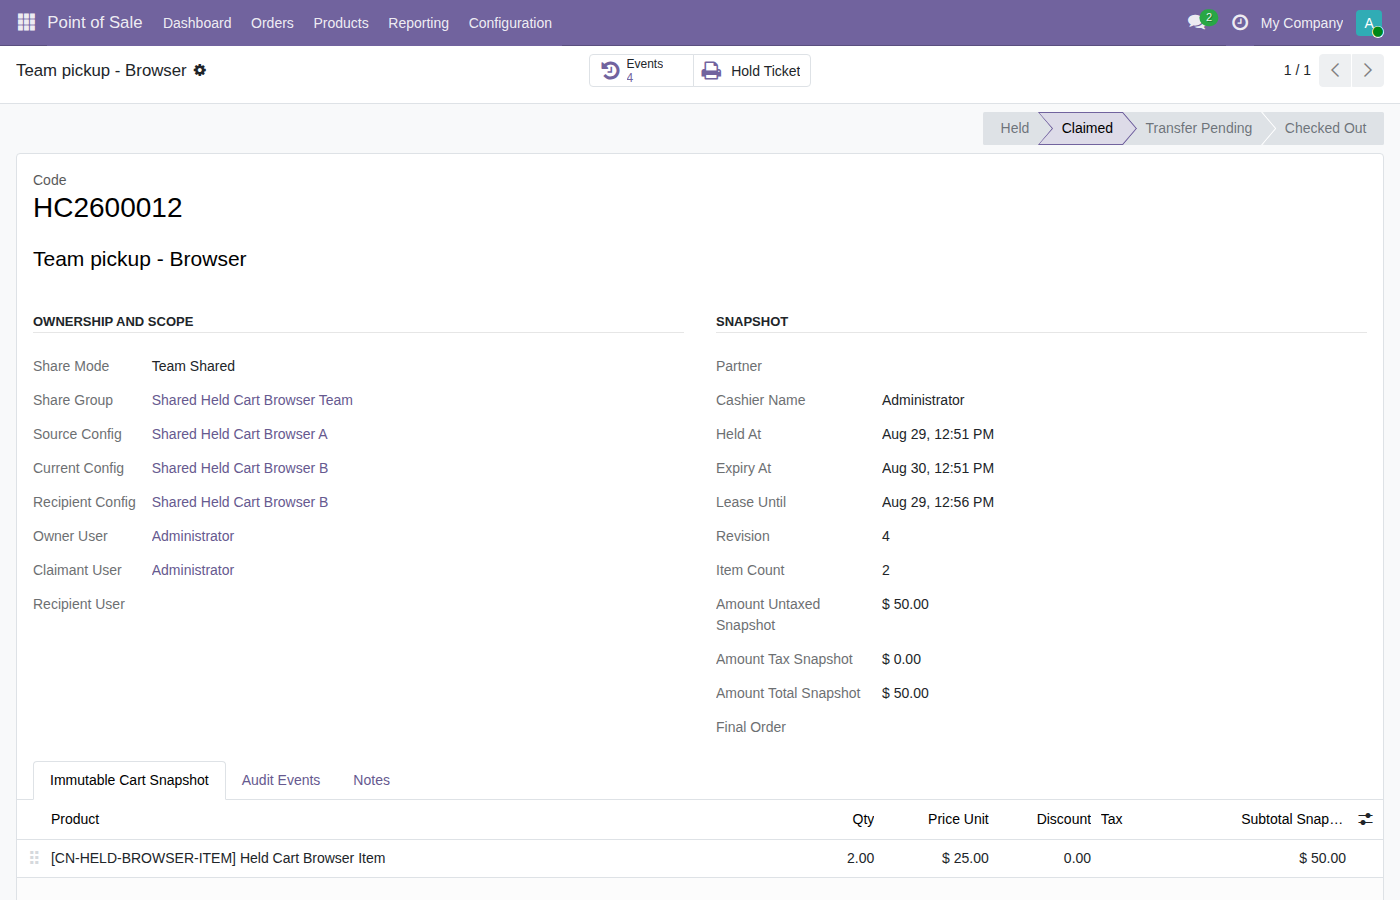Set status to Transfer Pending
Viewport: 1400px width, 900px height.
tap(1198, 128)
